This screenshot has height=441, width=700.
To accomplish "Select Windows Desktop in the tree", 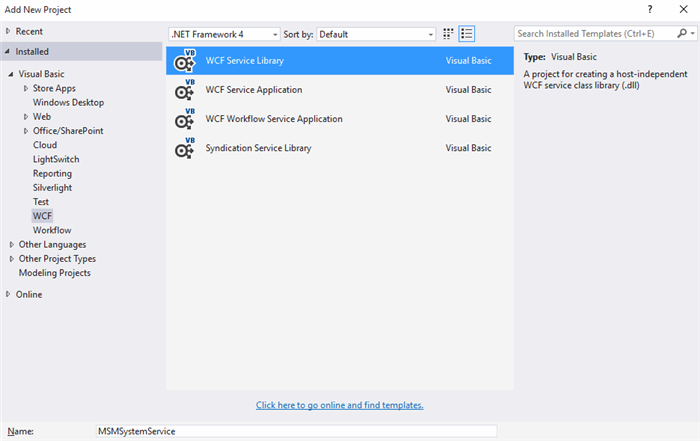I will pyautogui.click(x=68, y=103).
